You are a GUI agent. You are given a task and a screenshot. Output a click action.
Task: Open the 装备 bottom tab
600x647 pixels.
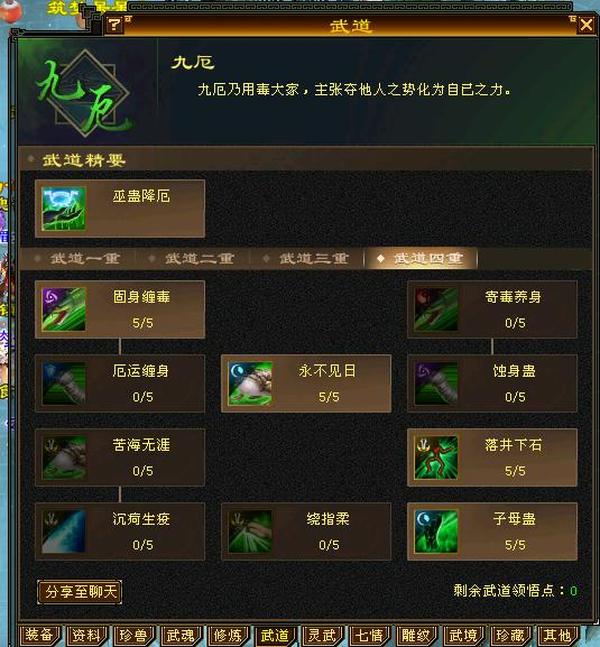pos(40,635)
